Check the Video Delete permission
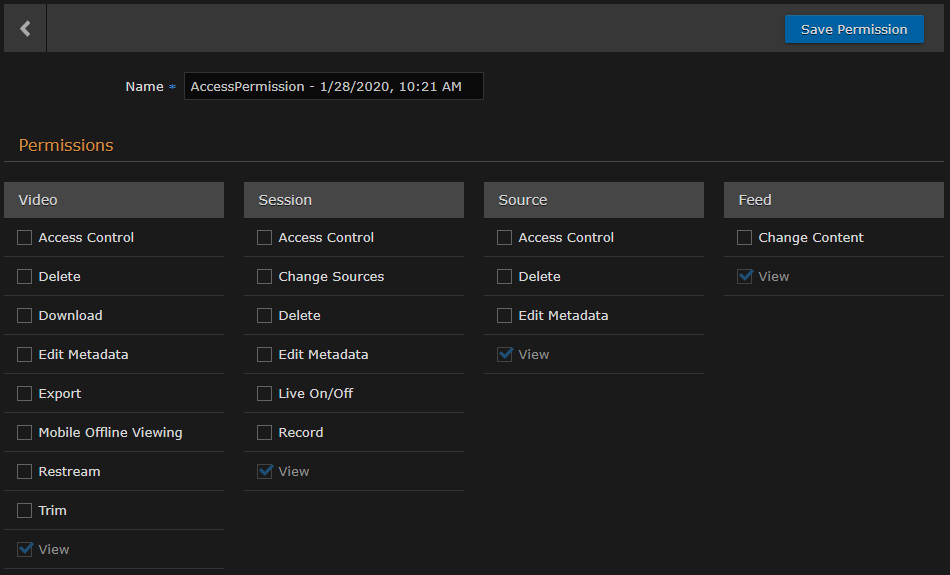This screenshot has width=950, height=575. point(25,277)
